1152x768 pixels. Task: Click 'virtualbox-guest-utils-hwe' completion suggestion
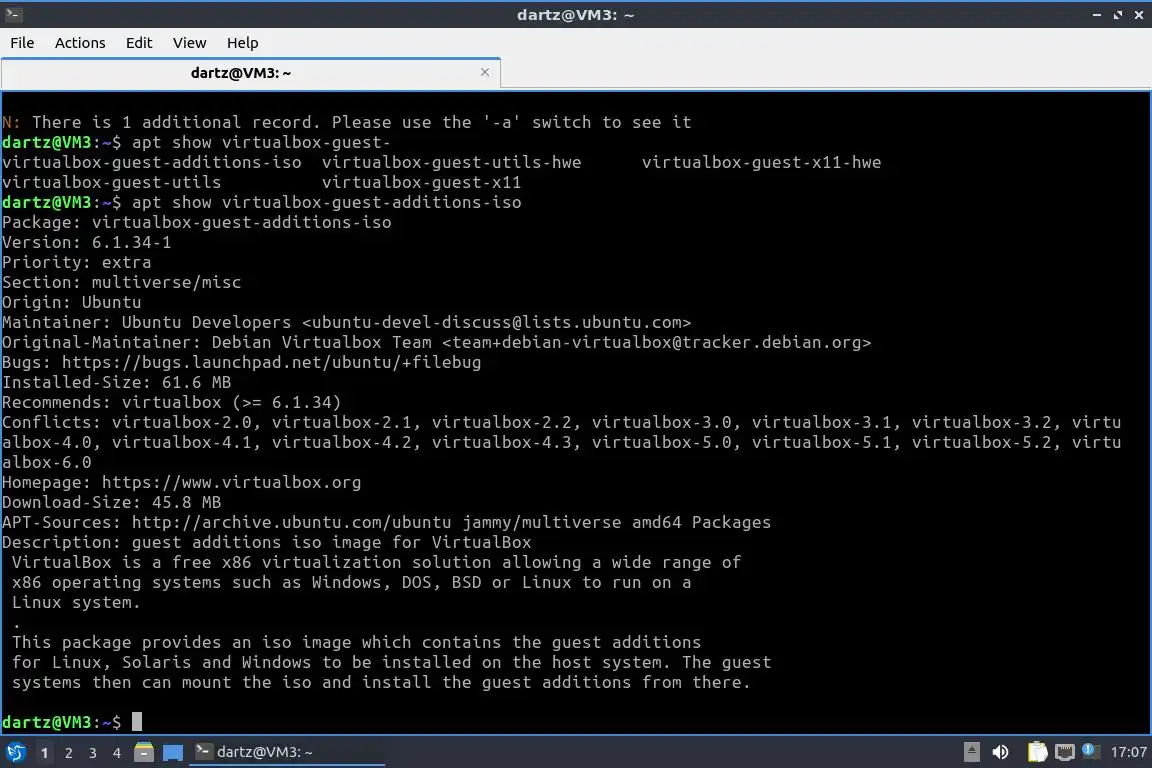(451, 162)
